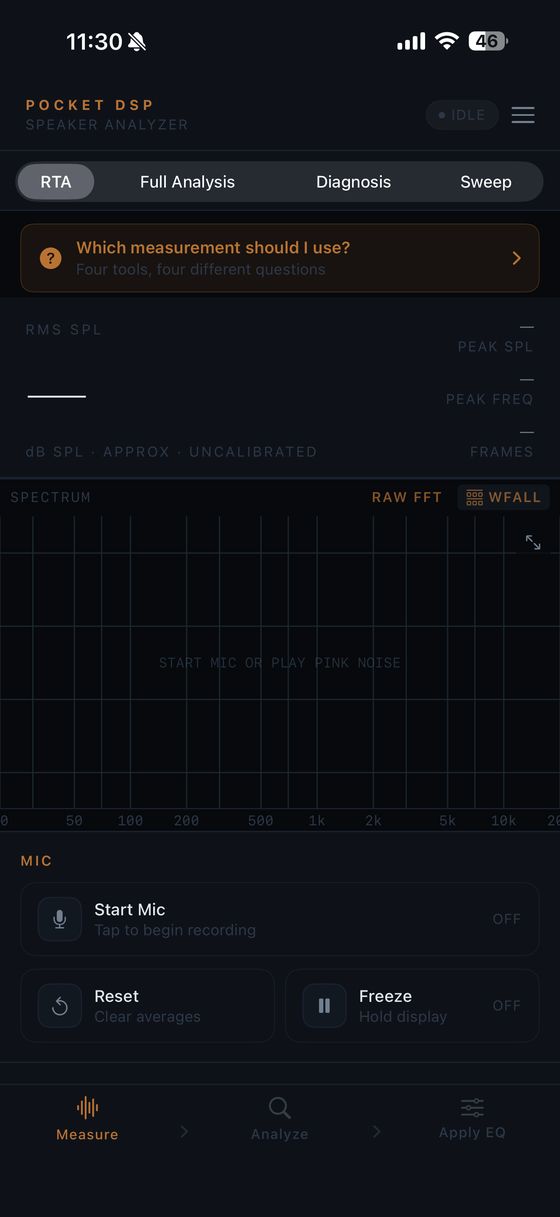
Task: Tap the question mark help icon
Action: click(x=51, y=258)
